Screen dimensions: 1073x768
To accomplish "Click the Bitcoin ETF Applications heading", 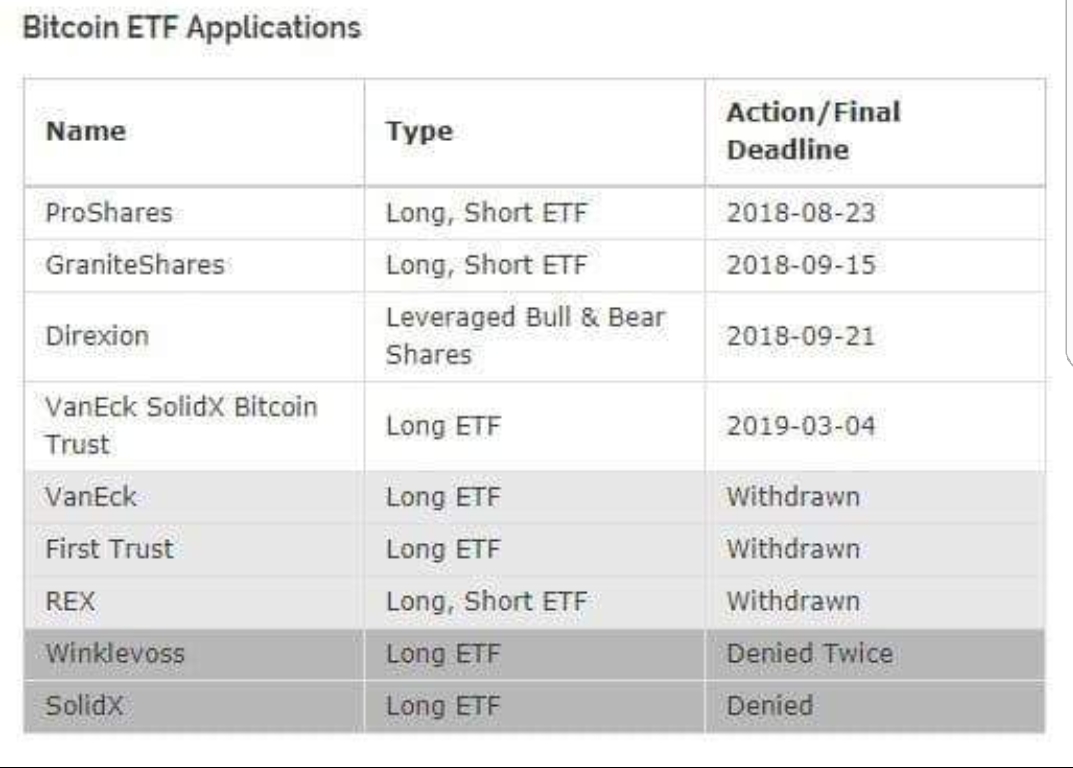I will tap(190, 27).
